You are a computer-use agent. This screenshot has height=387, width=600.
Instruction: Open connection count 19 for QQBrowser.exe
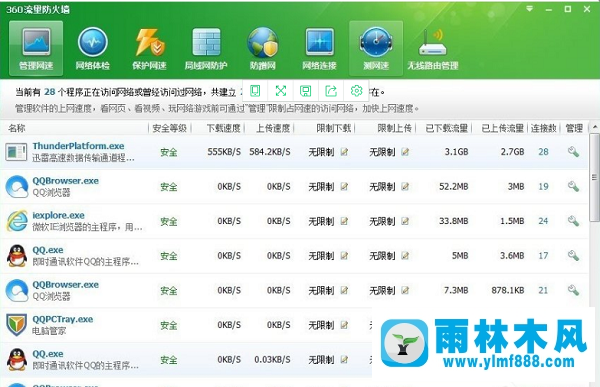(x=543, y=186)
